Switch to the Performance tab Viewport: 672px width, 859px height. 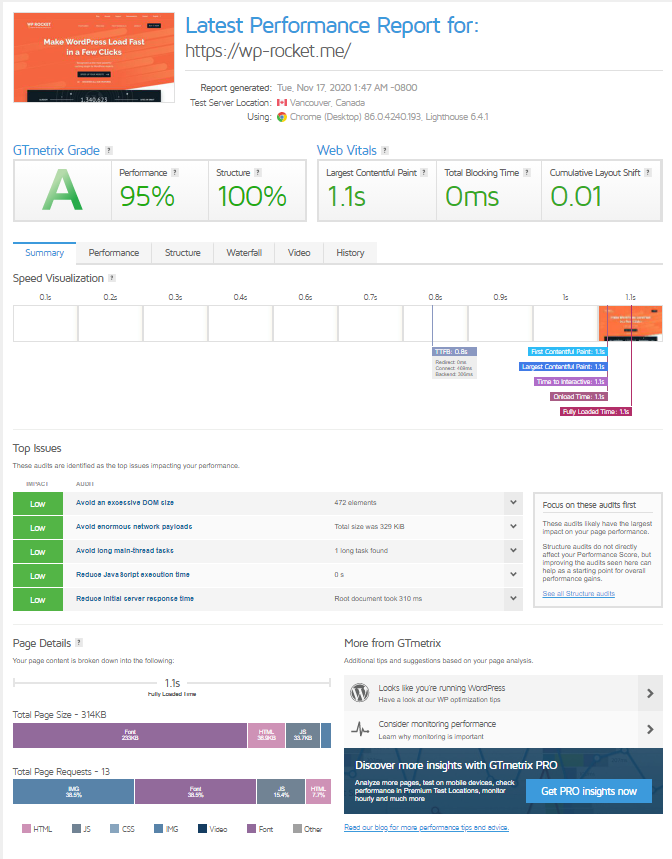(113, 253)
